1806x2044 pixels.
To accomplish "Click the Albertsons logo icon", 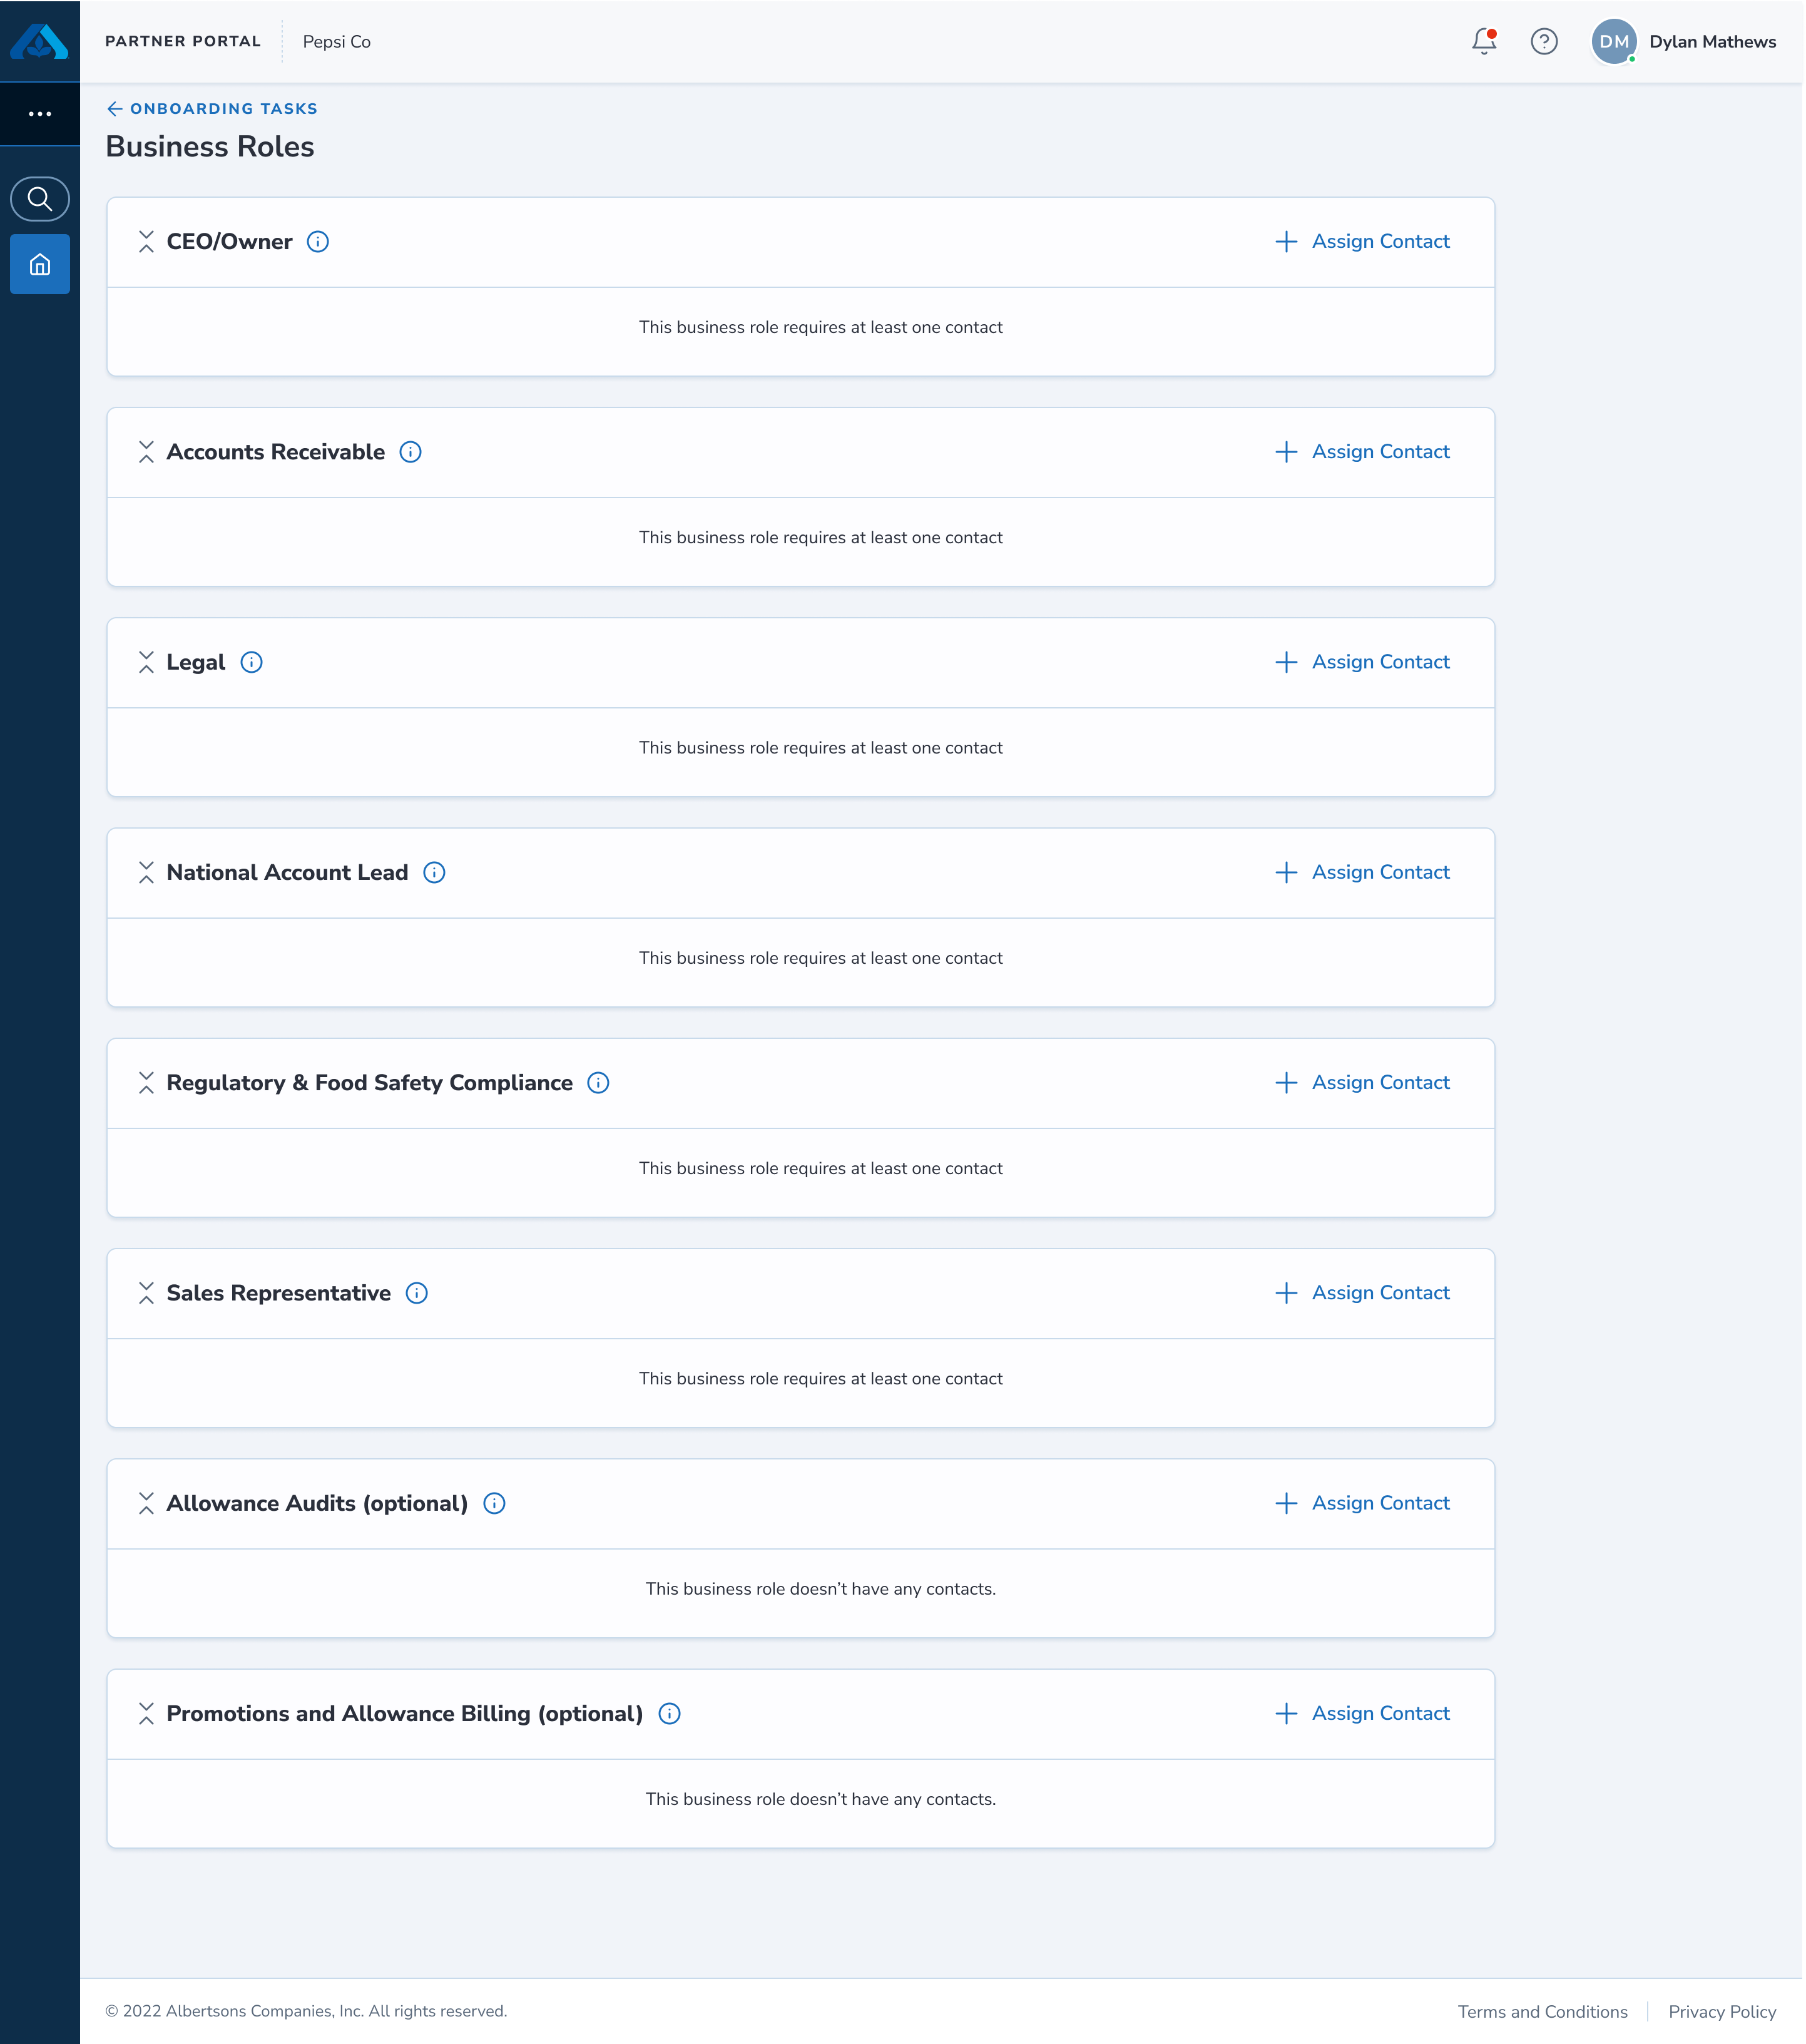I will pyautogui.click(x=40, y=41).
